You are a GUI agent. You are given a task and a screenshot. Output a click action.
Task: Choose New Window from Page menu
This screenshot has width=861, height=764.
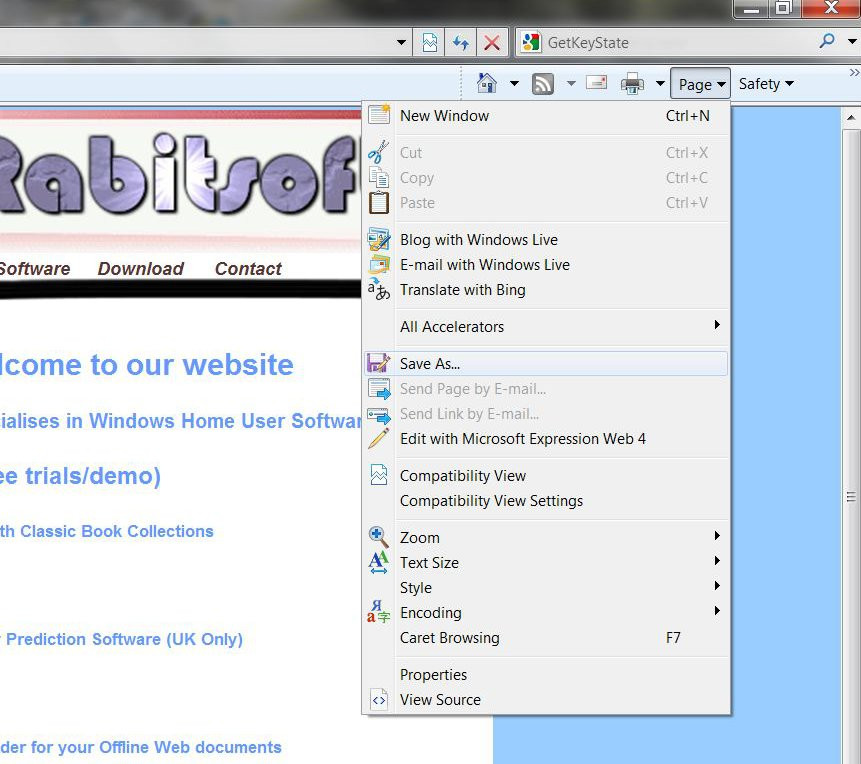click(x=546, y=115)
